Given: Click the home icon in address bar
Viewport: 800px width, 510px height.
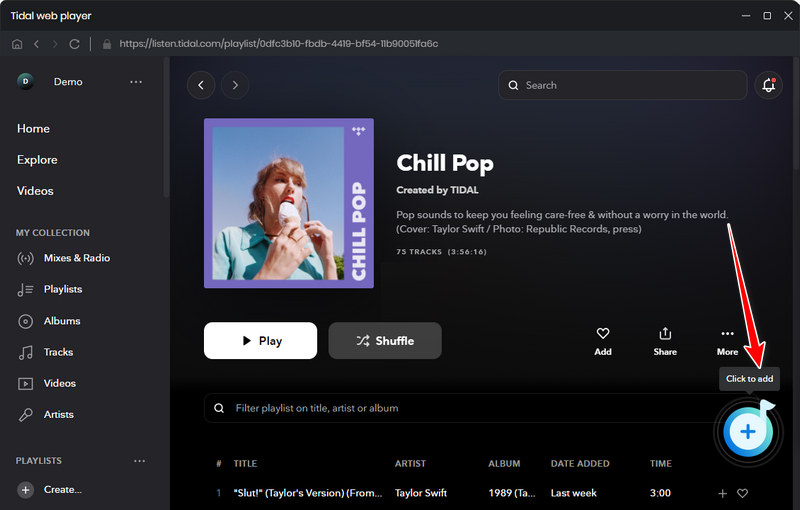Looking at the screenshot, I should [17, 44].
